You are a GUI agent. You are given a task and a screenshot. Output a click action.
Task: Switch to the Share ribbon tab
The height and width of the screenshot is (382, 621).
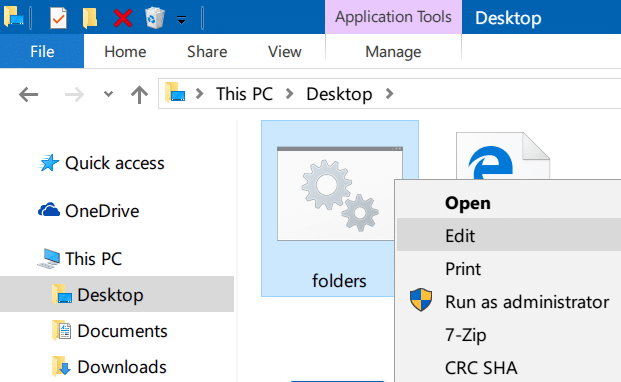coord(207,52)
